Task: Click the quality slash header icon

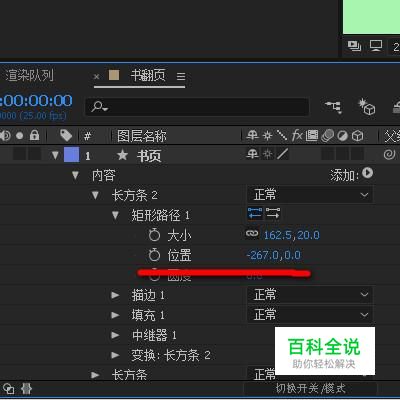Action: pos(282,135)
